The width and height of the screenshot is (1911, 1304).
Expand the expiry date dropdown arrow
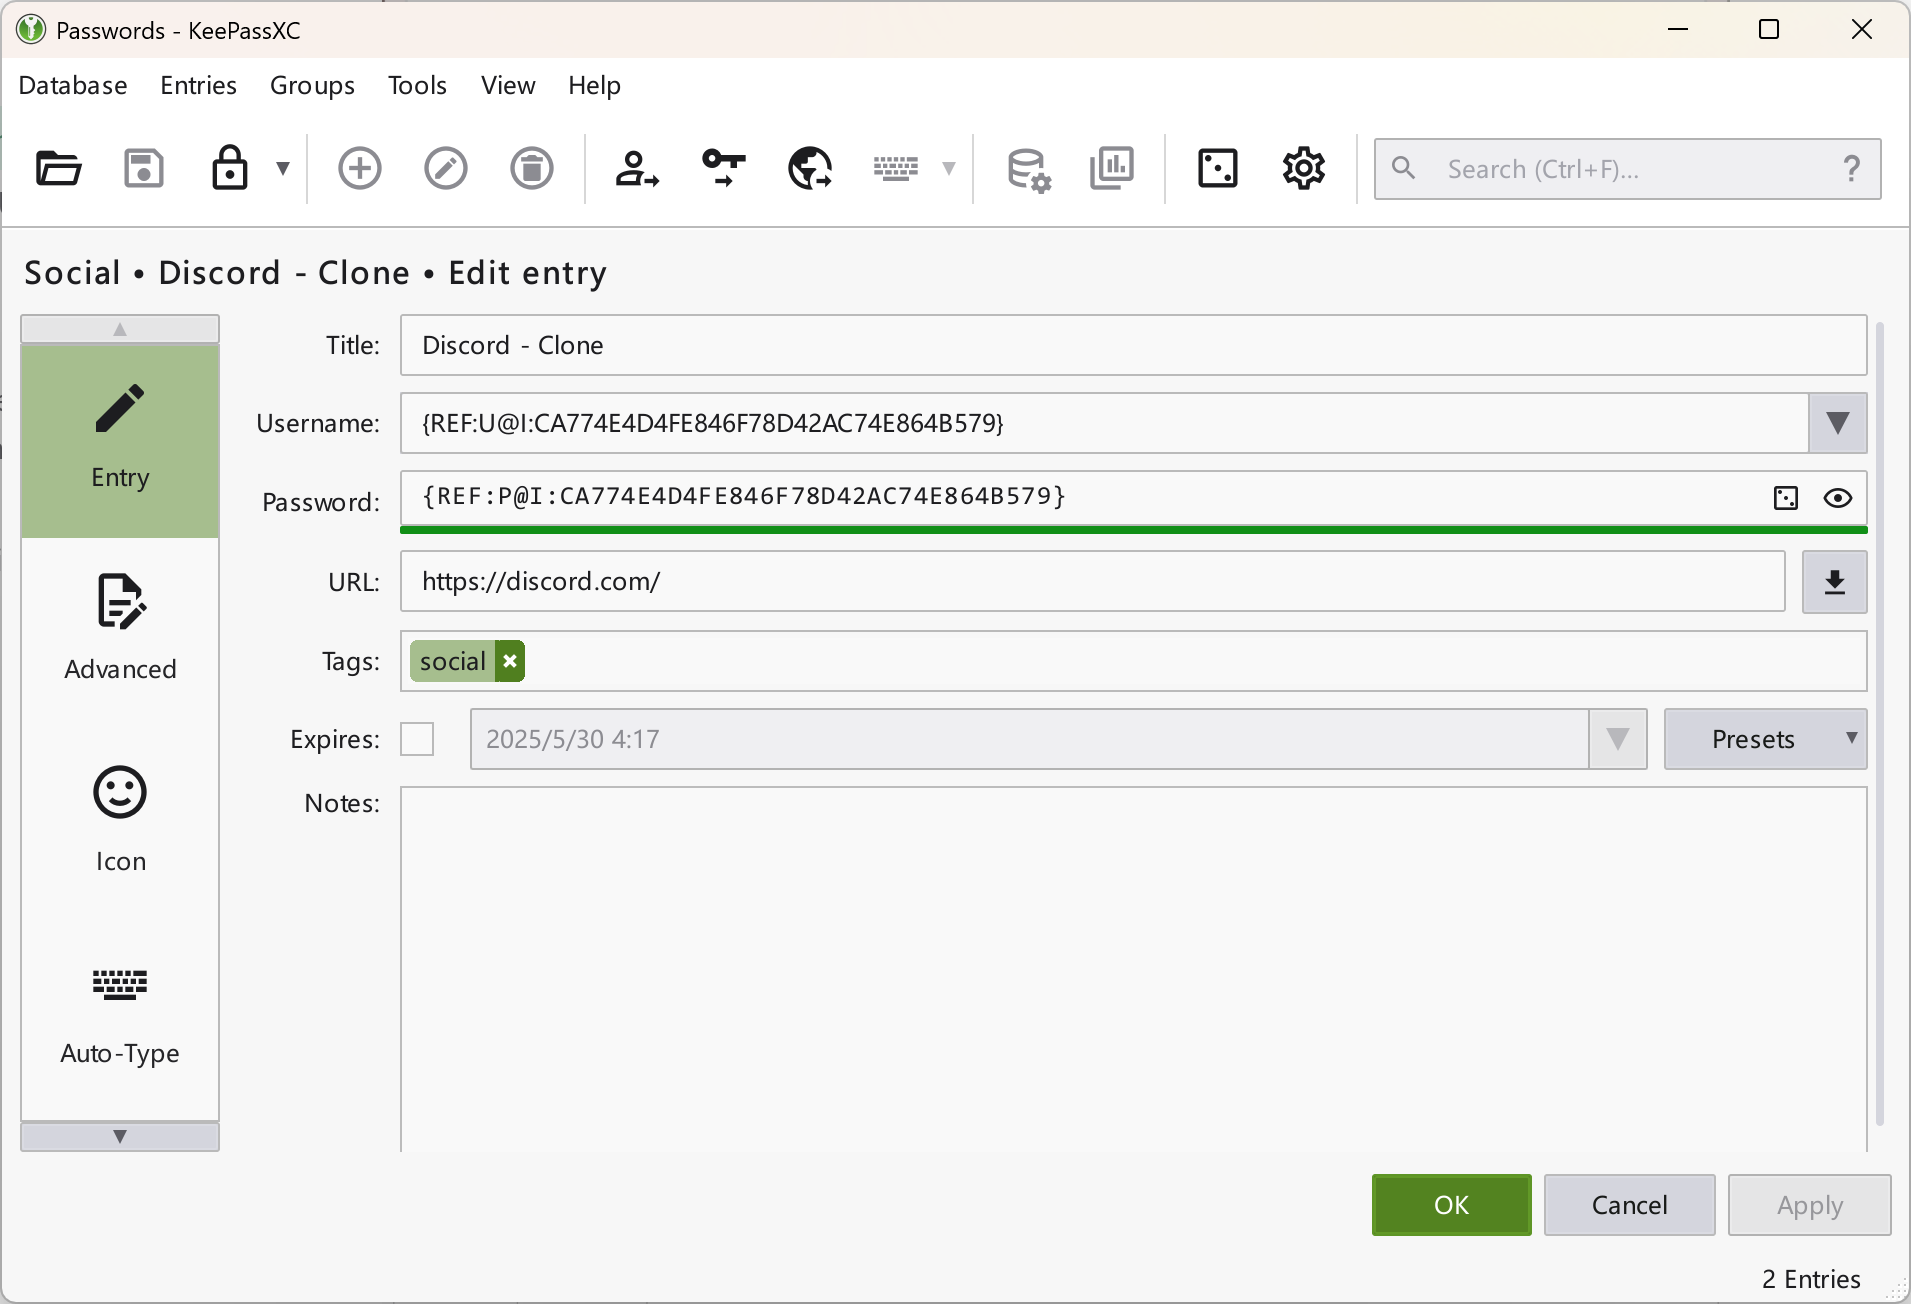point(1617,739)
